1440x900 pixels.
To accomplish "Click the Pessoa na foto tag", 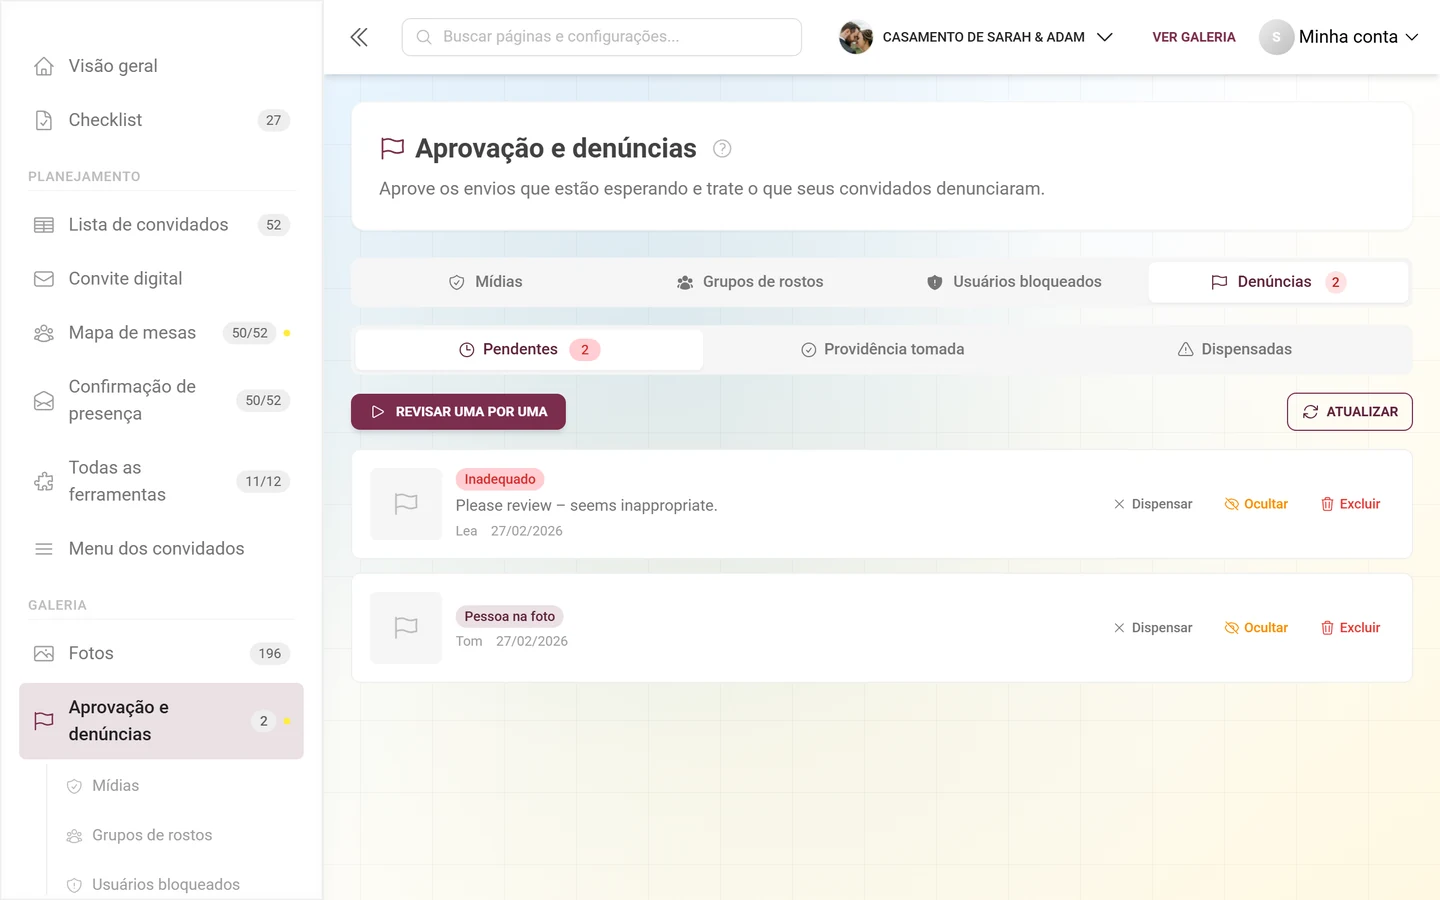I will 509,616.
